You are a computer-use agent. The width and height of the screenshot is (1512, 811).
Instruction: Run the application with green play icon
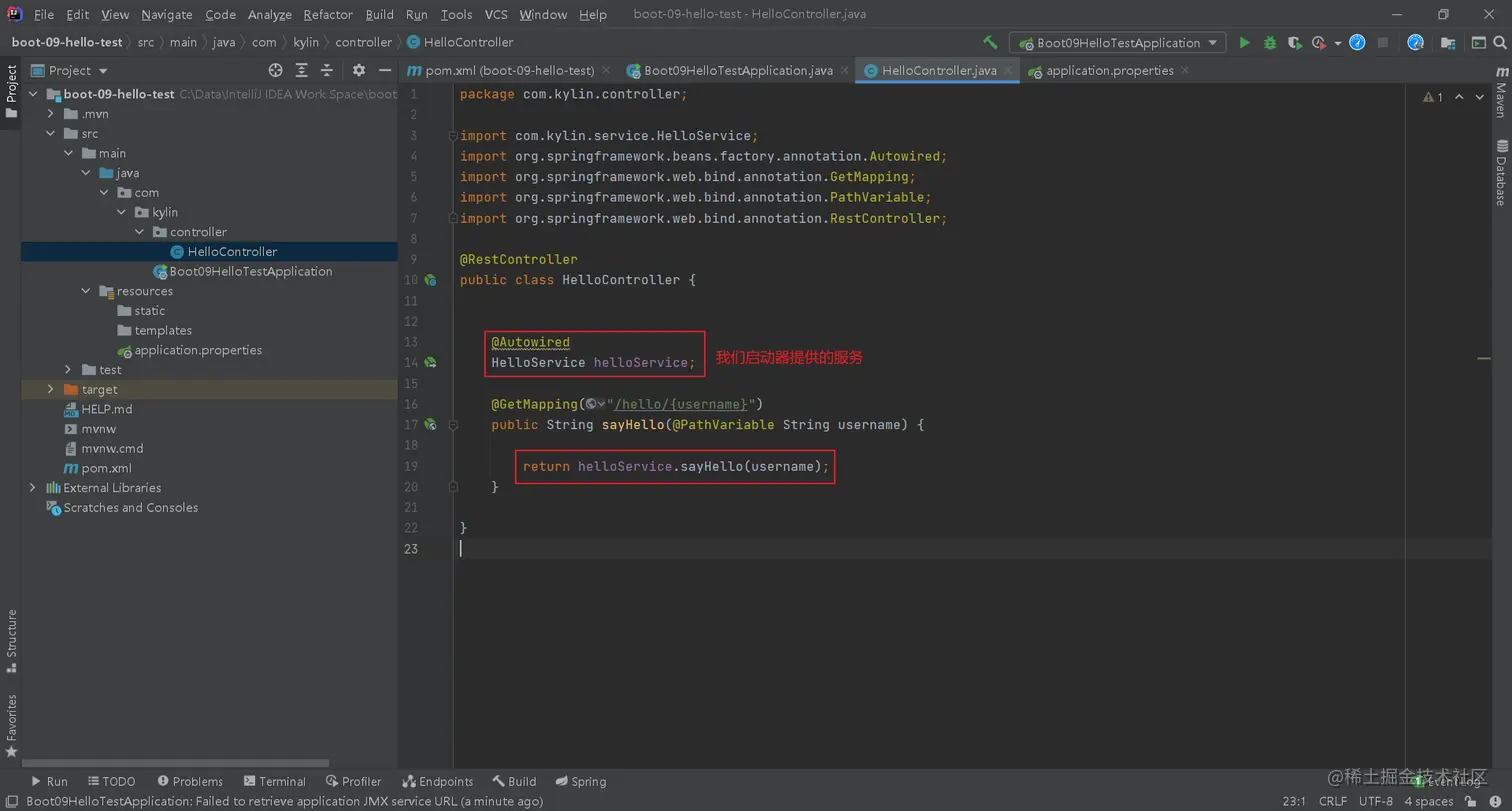1244,42
